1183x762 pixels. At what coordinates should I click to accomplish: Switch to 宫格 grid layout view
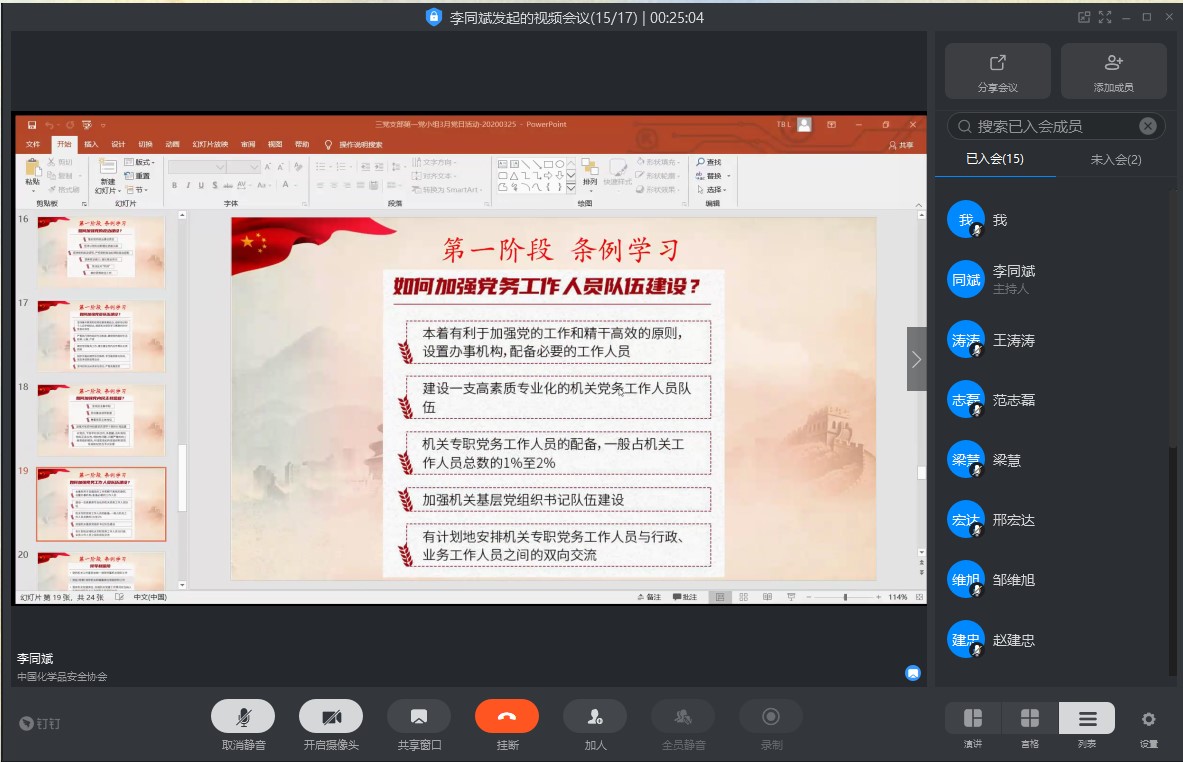click(x=1029, y=718)
